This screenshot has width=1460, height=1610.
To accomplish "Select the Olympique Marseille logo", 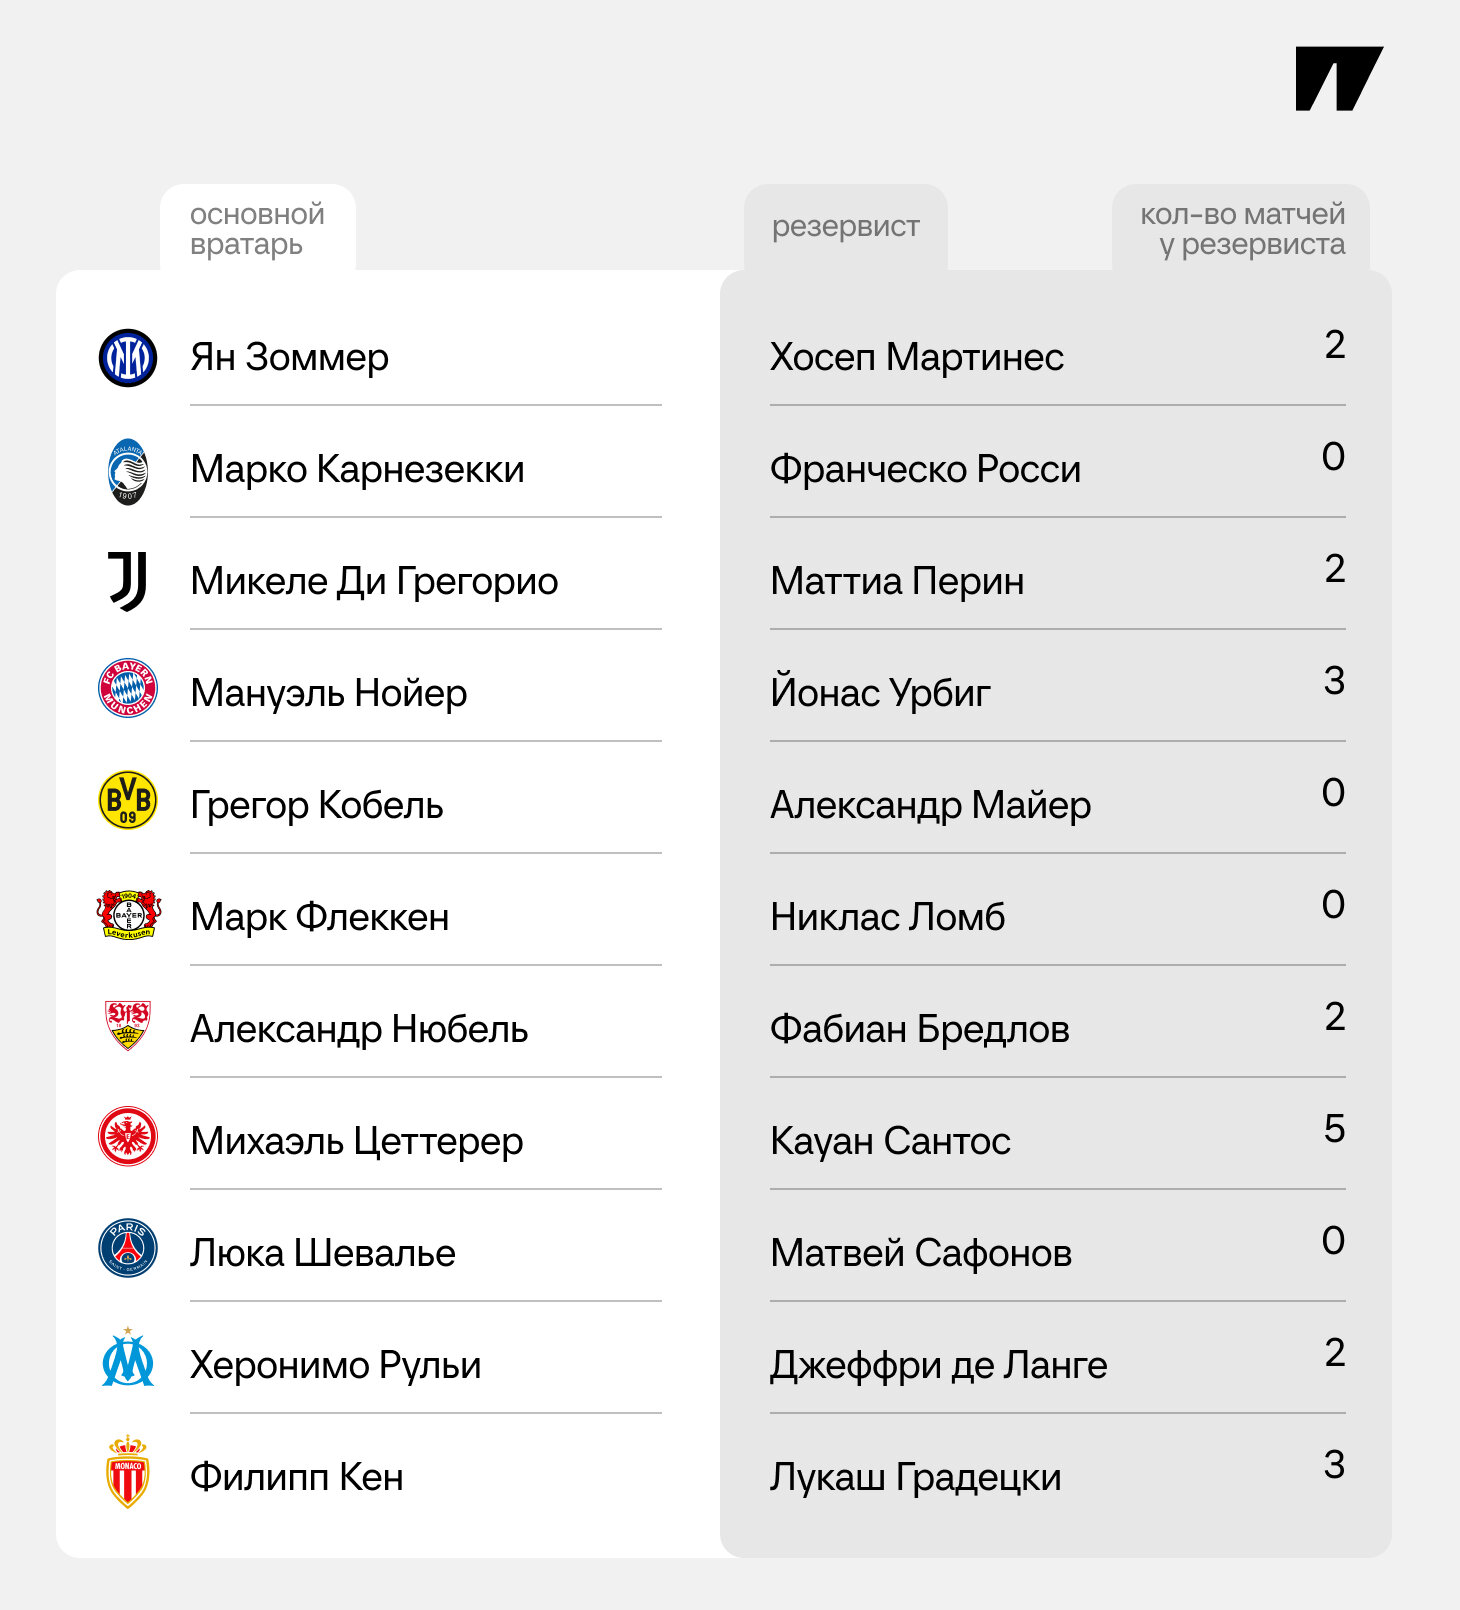I will [x=128, y=1358].
